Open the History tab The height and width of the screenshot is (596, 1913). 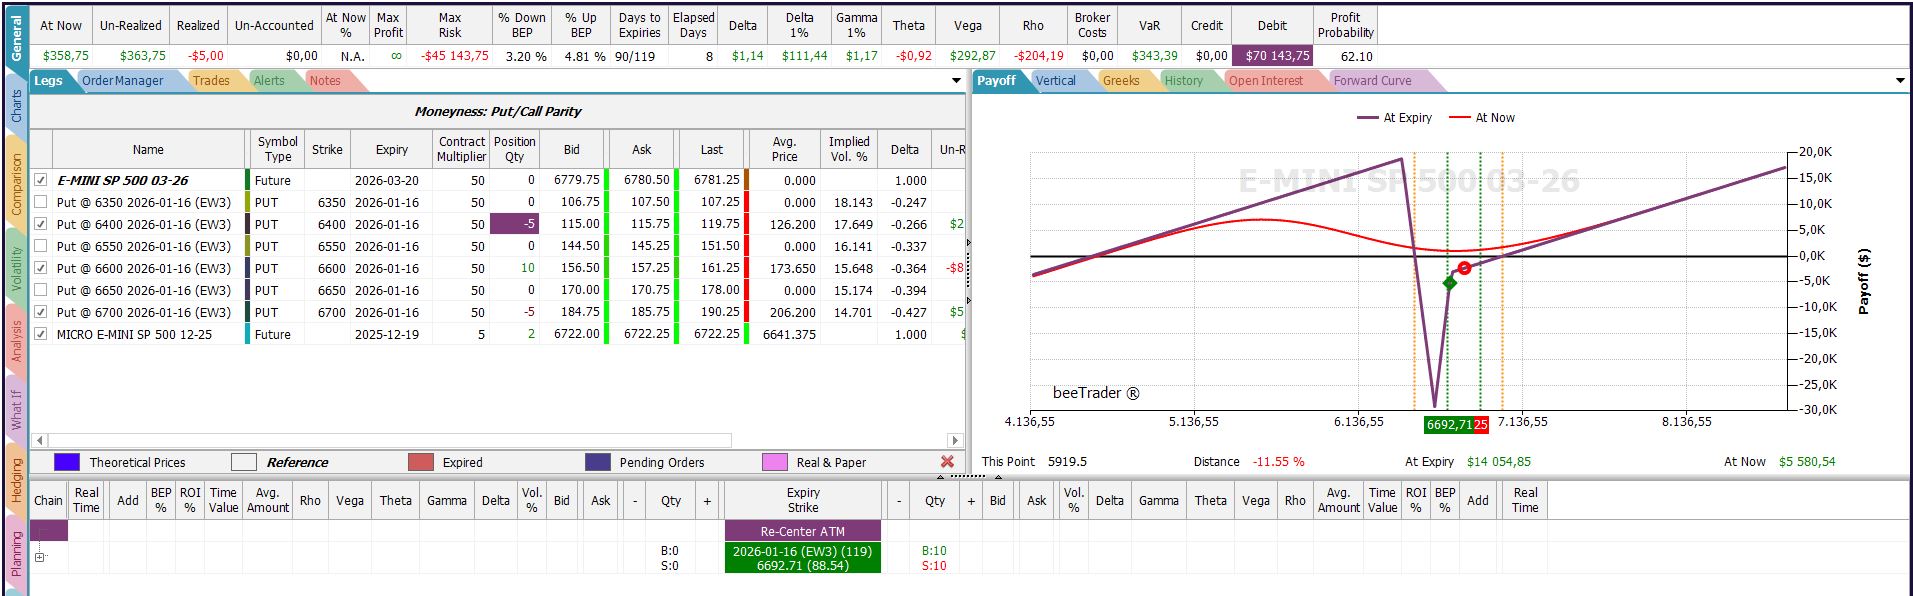pos(1184,81)
